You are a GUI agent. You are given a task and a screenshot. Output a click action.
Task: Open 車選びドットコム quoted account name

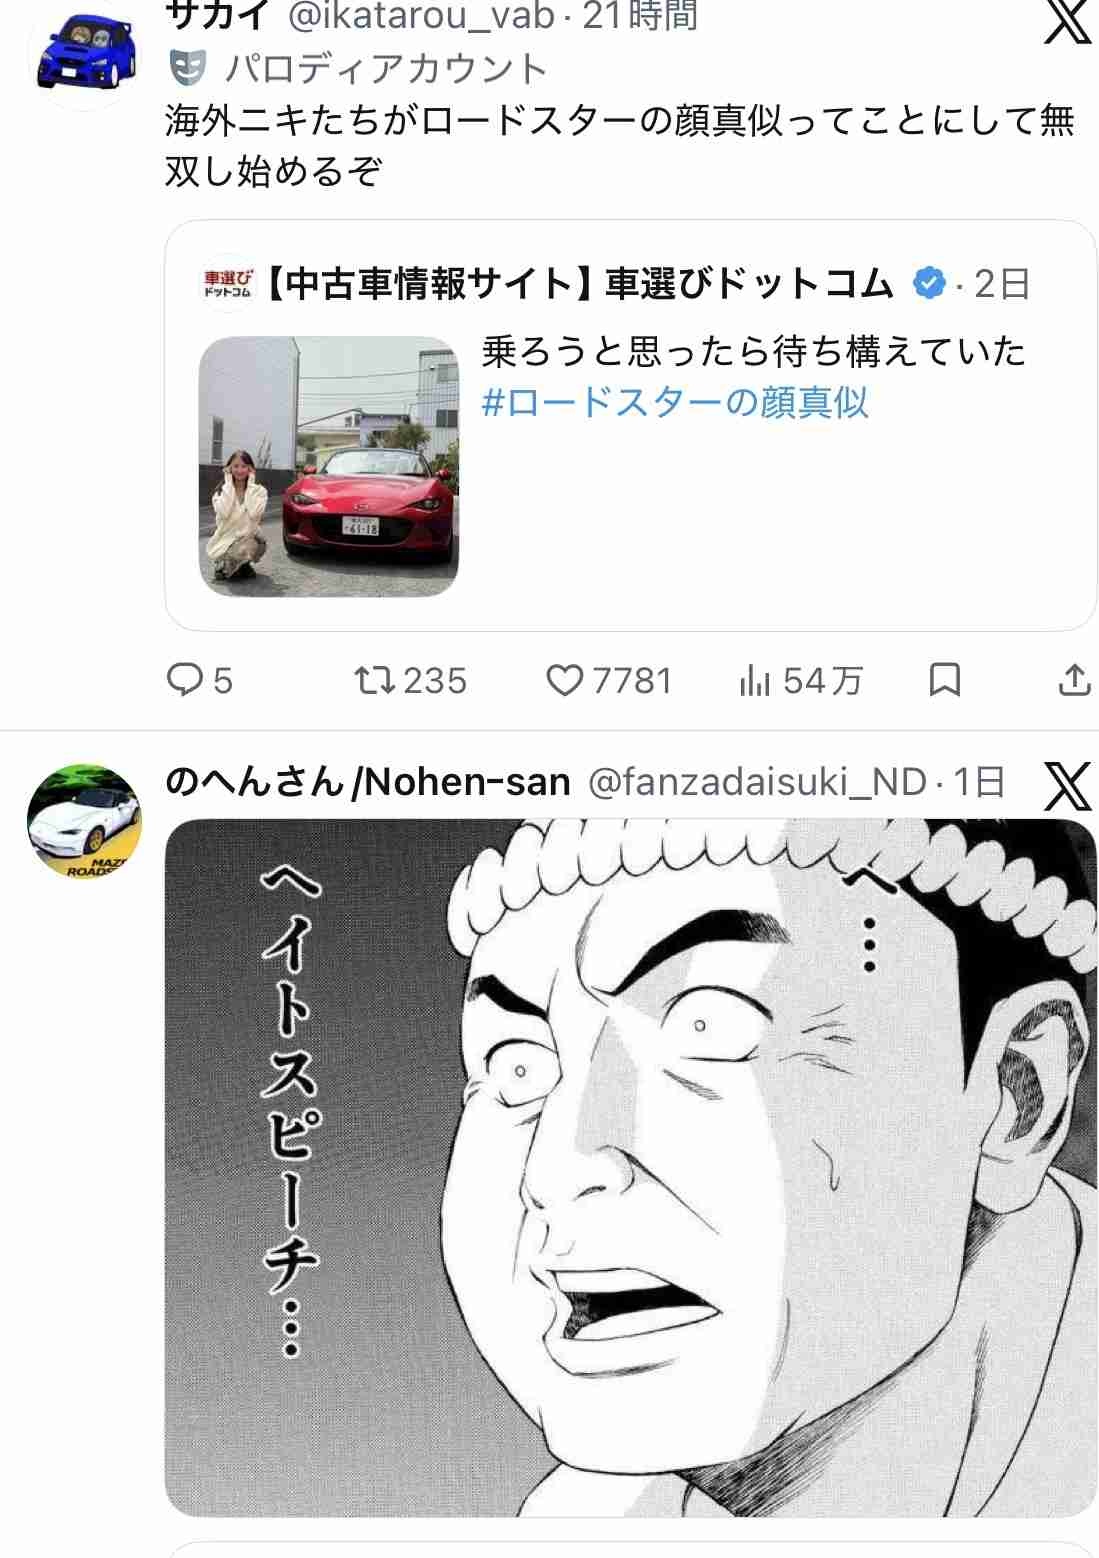click(578, 285)
